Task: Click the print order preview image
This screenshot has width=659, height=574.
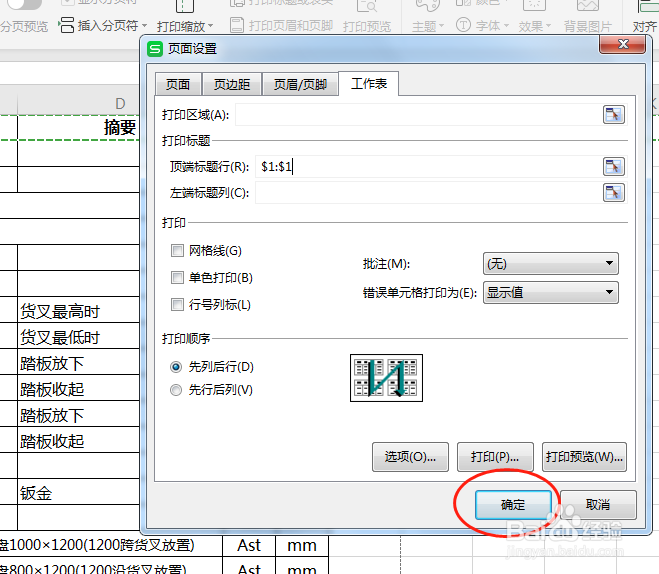Action: pos(386,378)
